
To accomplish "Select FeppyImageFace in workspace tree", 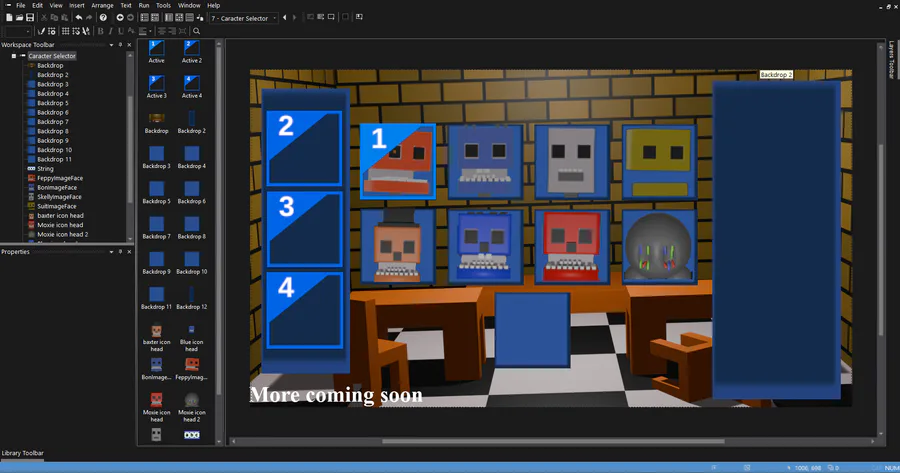I will [x=60, y=179].
